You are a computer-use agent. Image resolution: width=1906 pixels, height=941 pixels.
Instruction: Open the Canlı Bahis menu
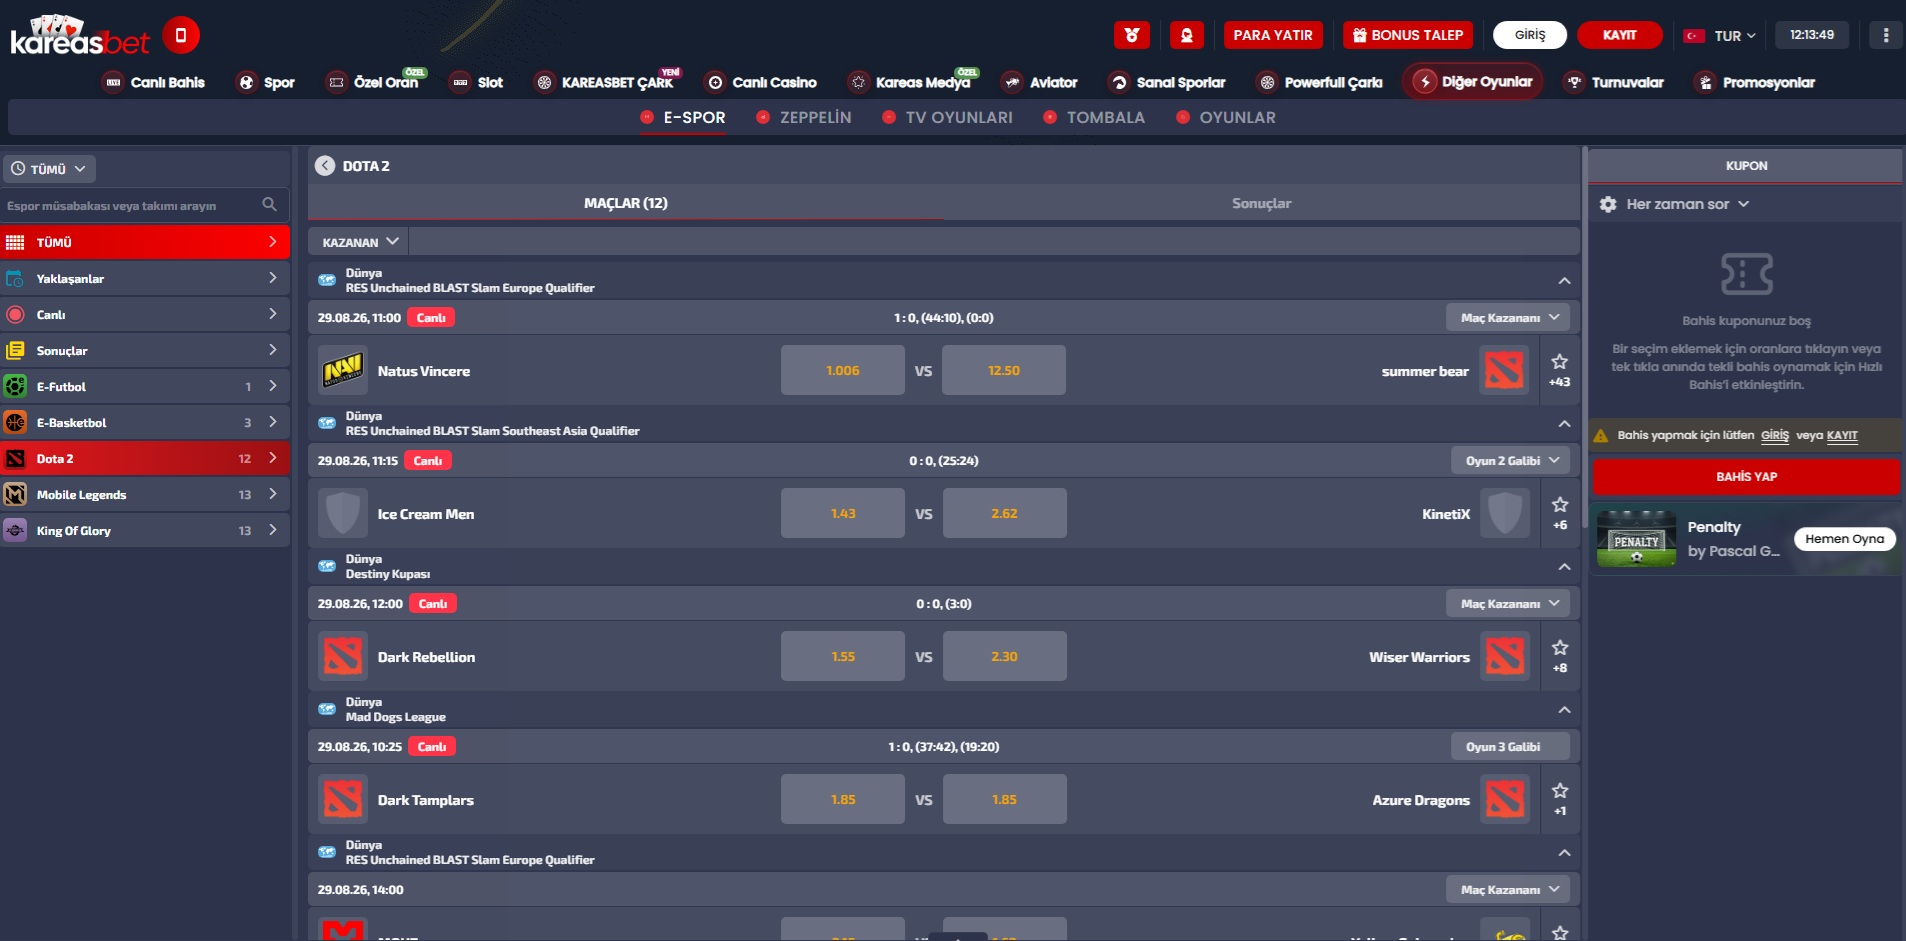pyautogui.click(x=155, y=82)
